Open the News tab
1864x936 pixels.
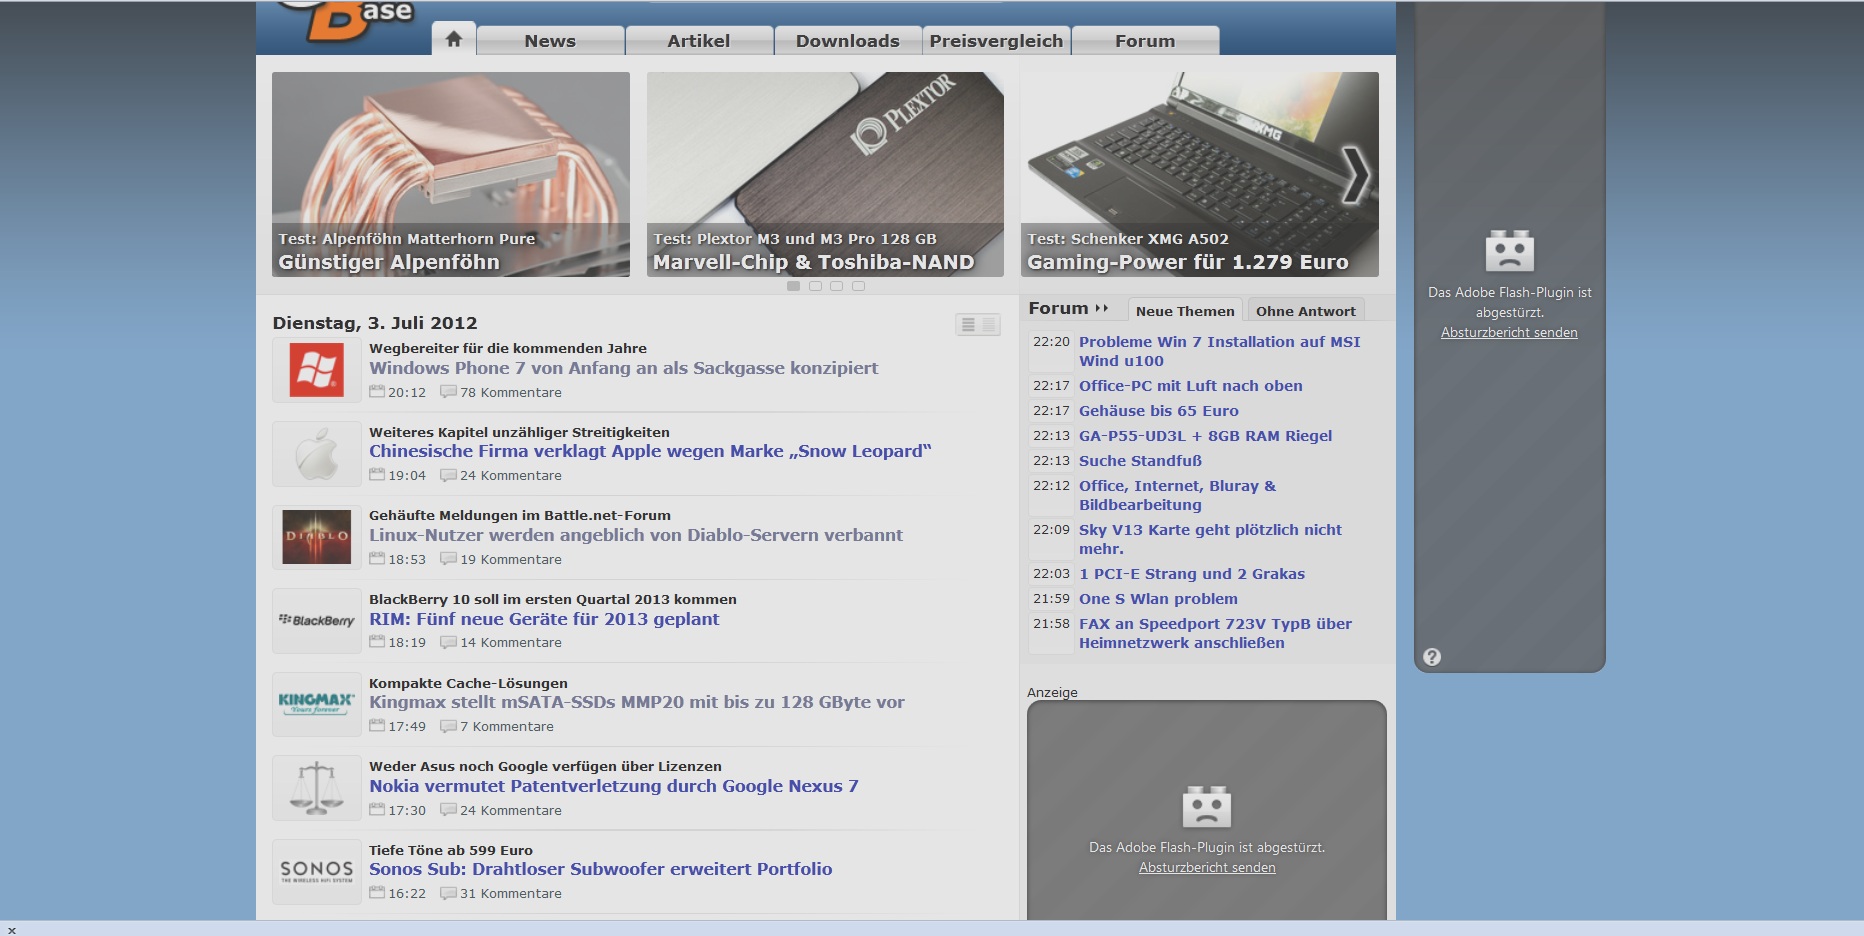pyautogui.click(x=550, y=41)
